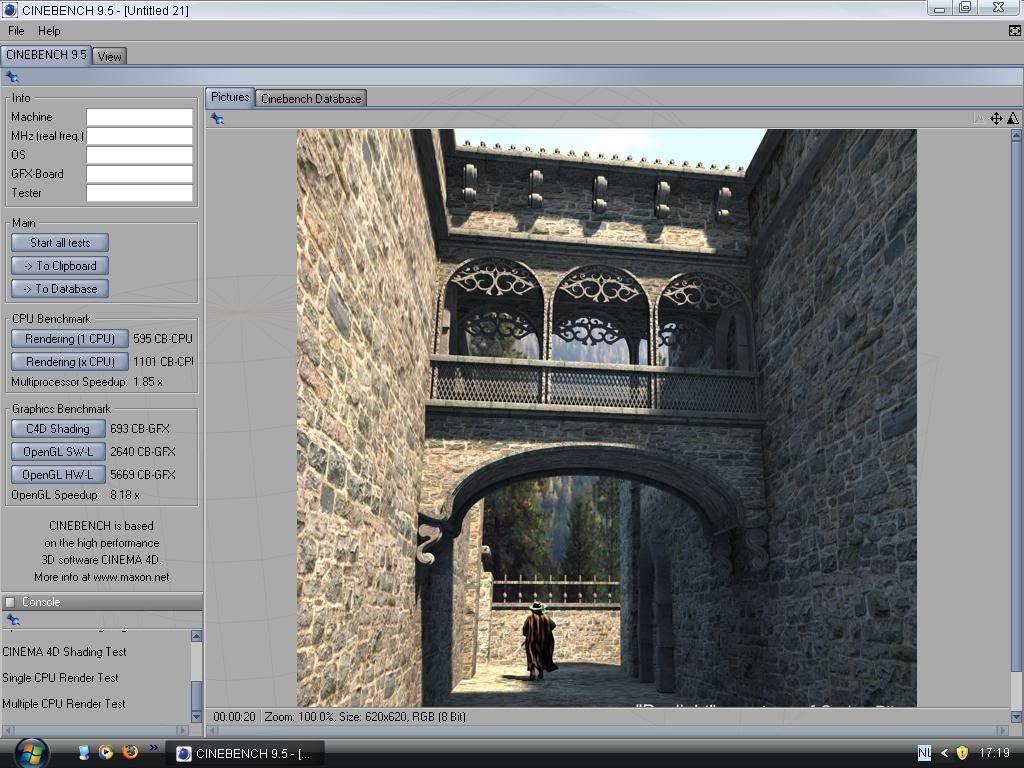The image size is (1024, 768).
Task: Select the CINEBENCH 9.5 tab
Action: 46,55
